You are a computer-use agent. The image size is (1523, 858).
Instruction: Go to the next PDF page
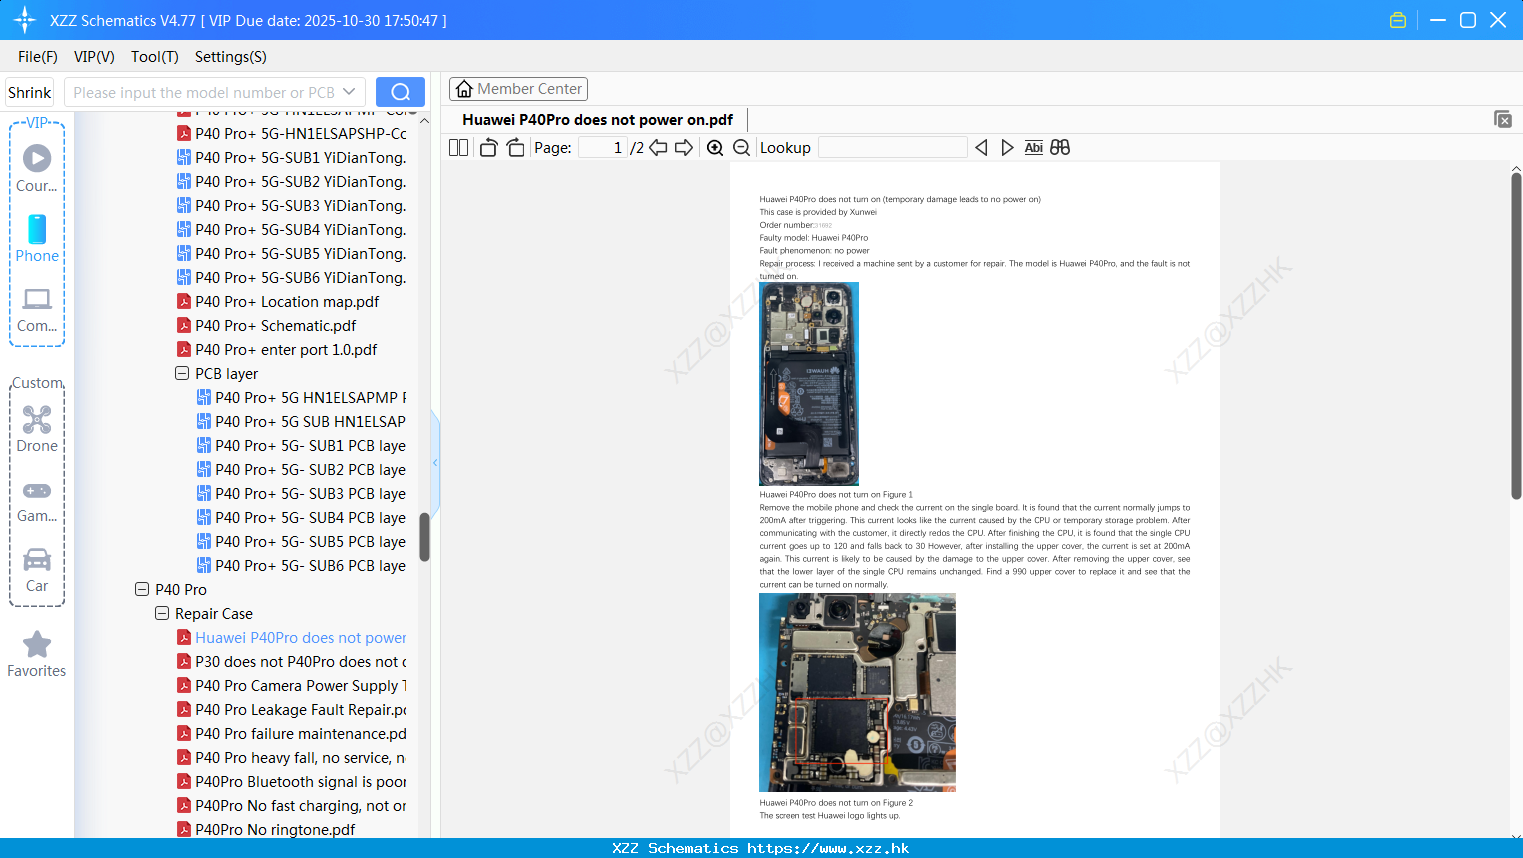coord(684,147)
